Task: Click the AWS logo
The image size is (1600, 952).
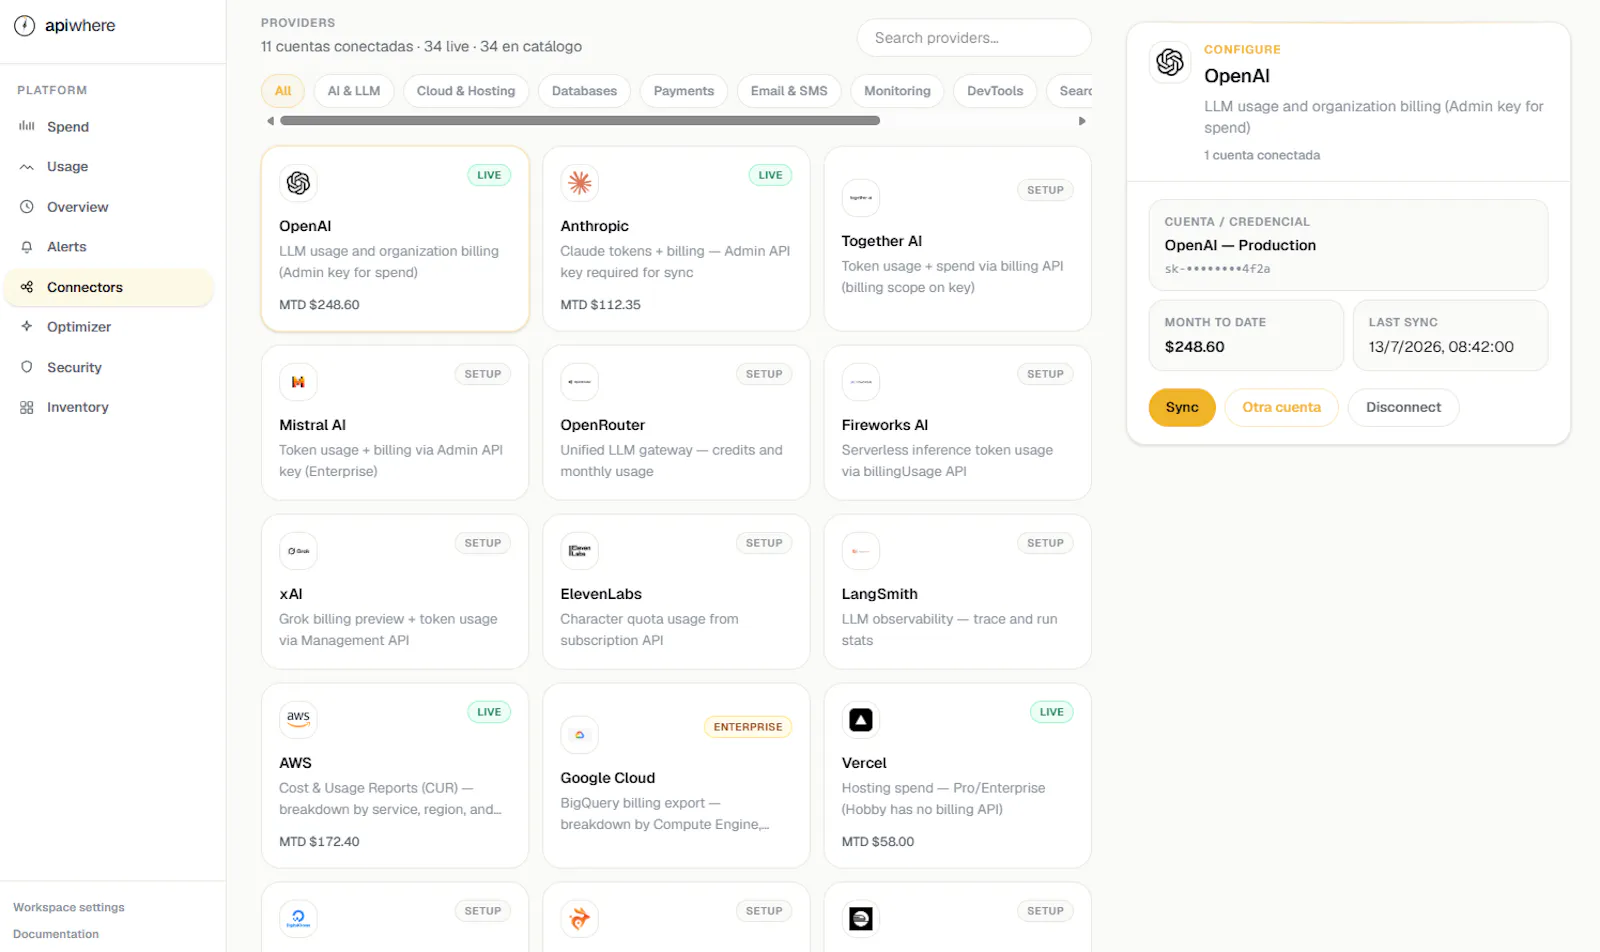Action: (x=298, y=720)
